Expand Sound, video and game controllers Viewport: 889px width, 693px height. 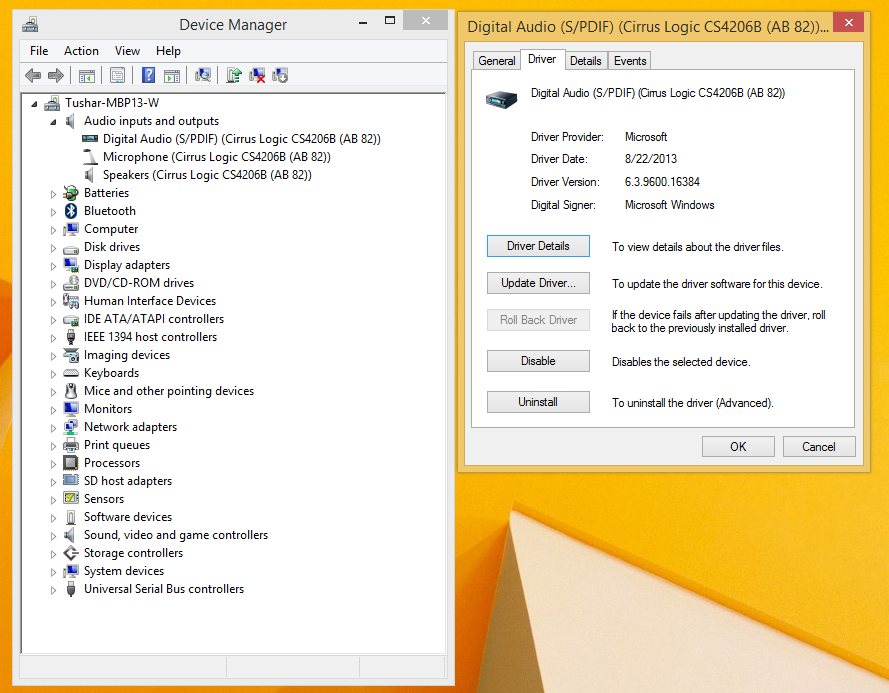[x=53, y=536]
